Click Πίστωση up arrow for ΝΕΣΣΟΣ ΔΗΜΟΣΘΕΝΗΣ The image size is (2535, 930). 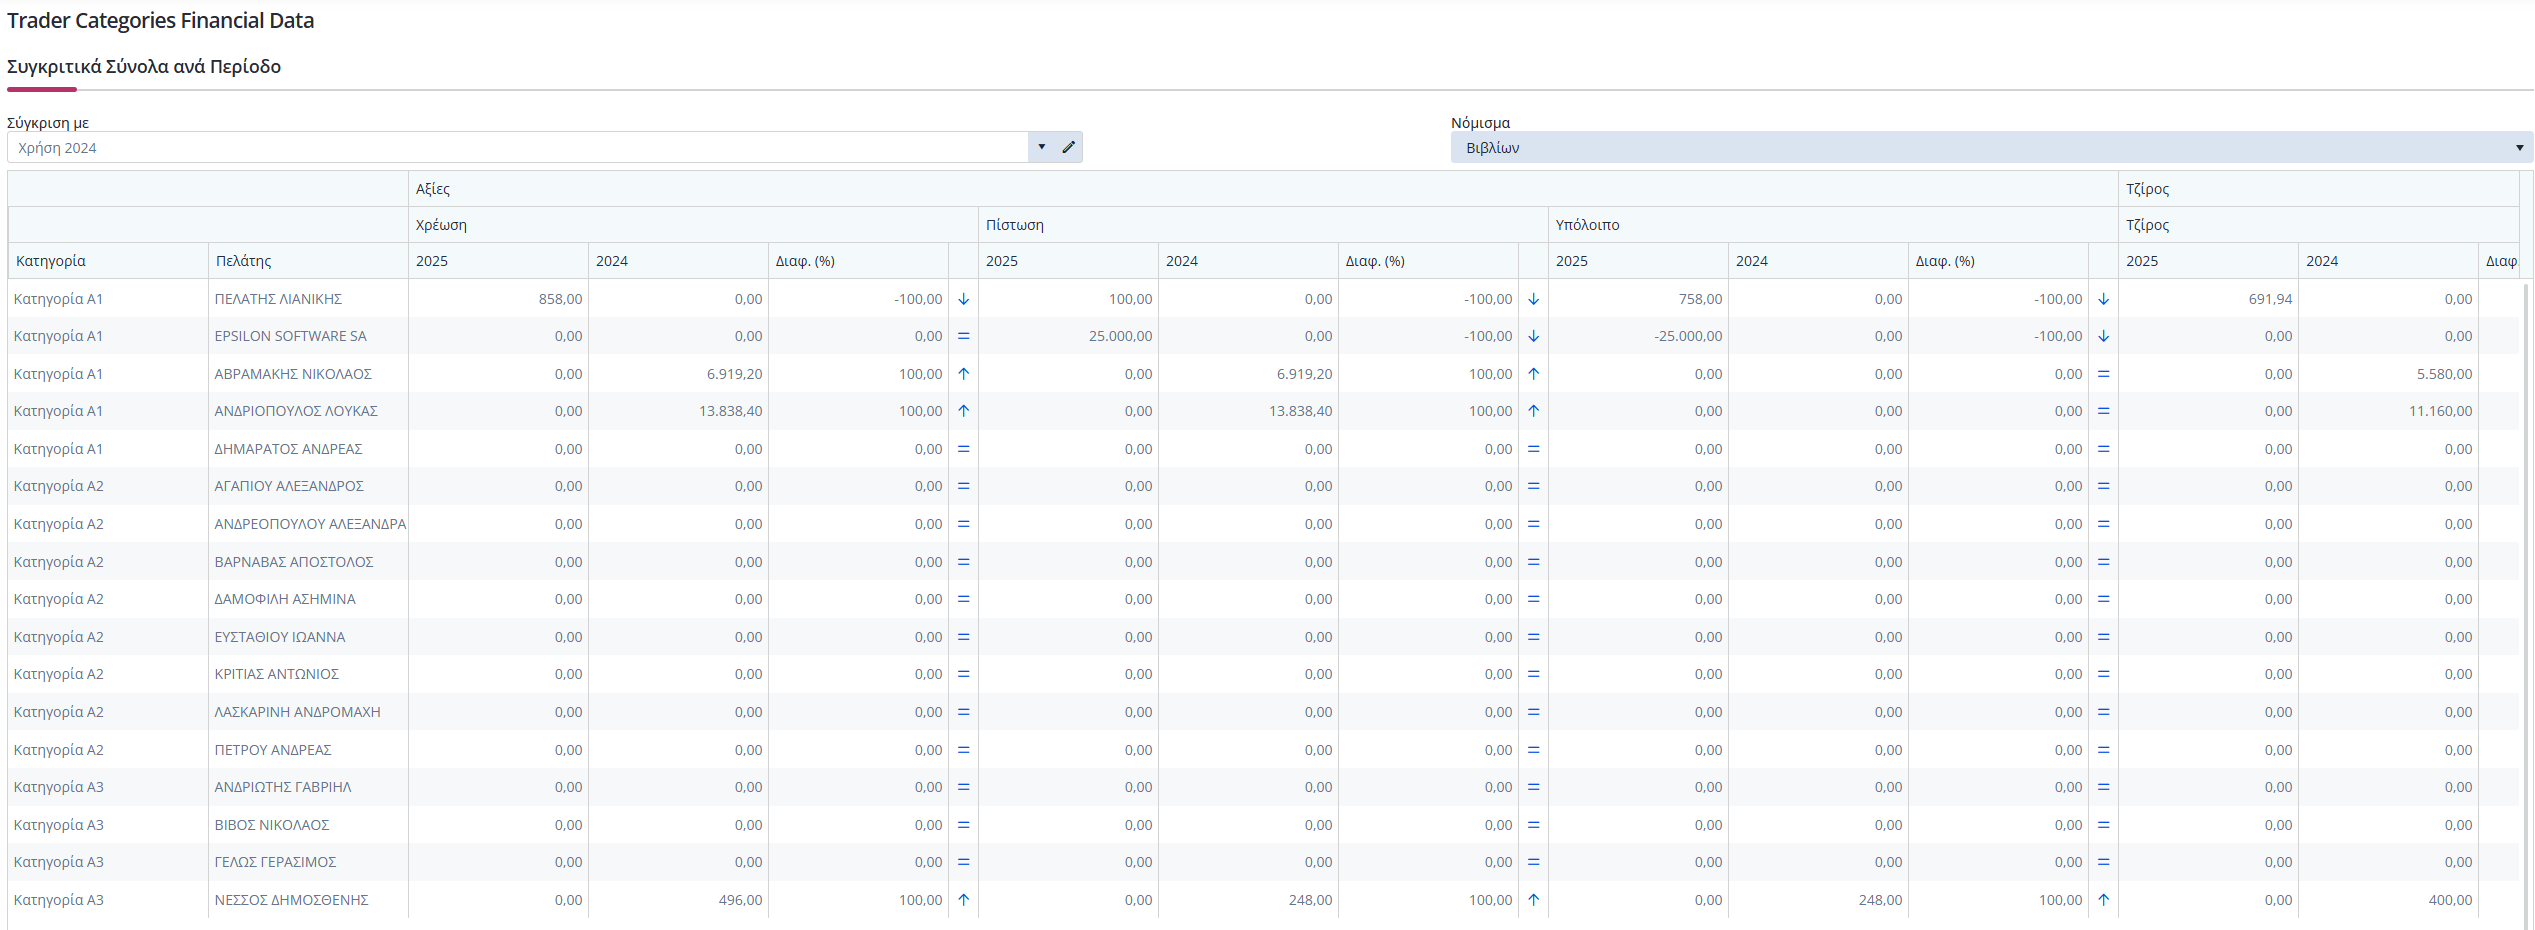[1534, 900]
